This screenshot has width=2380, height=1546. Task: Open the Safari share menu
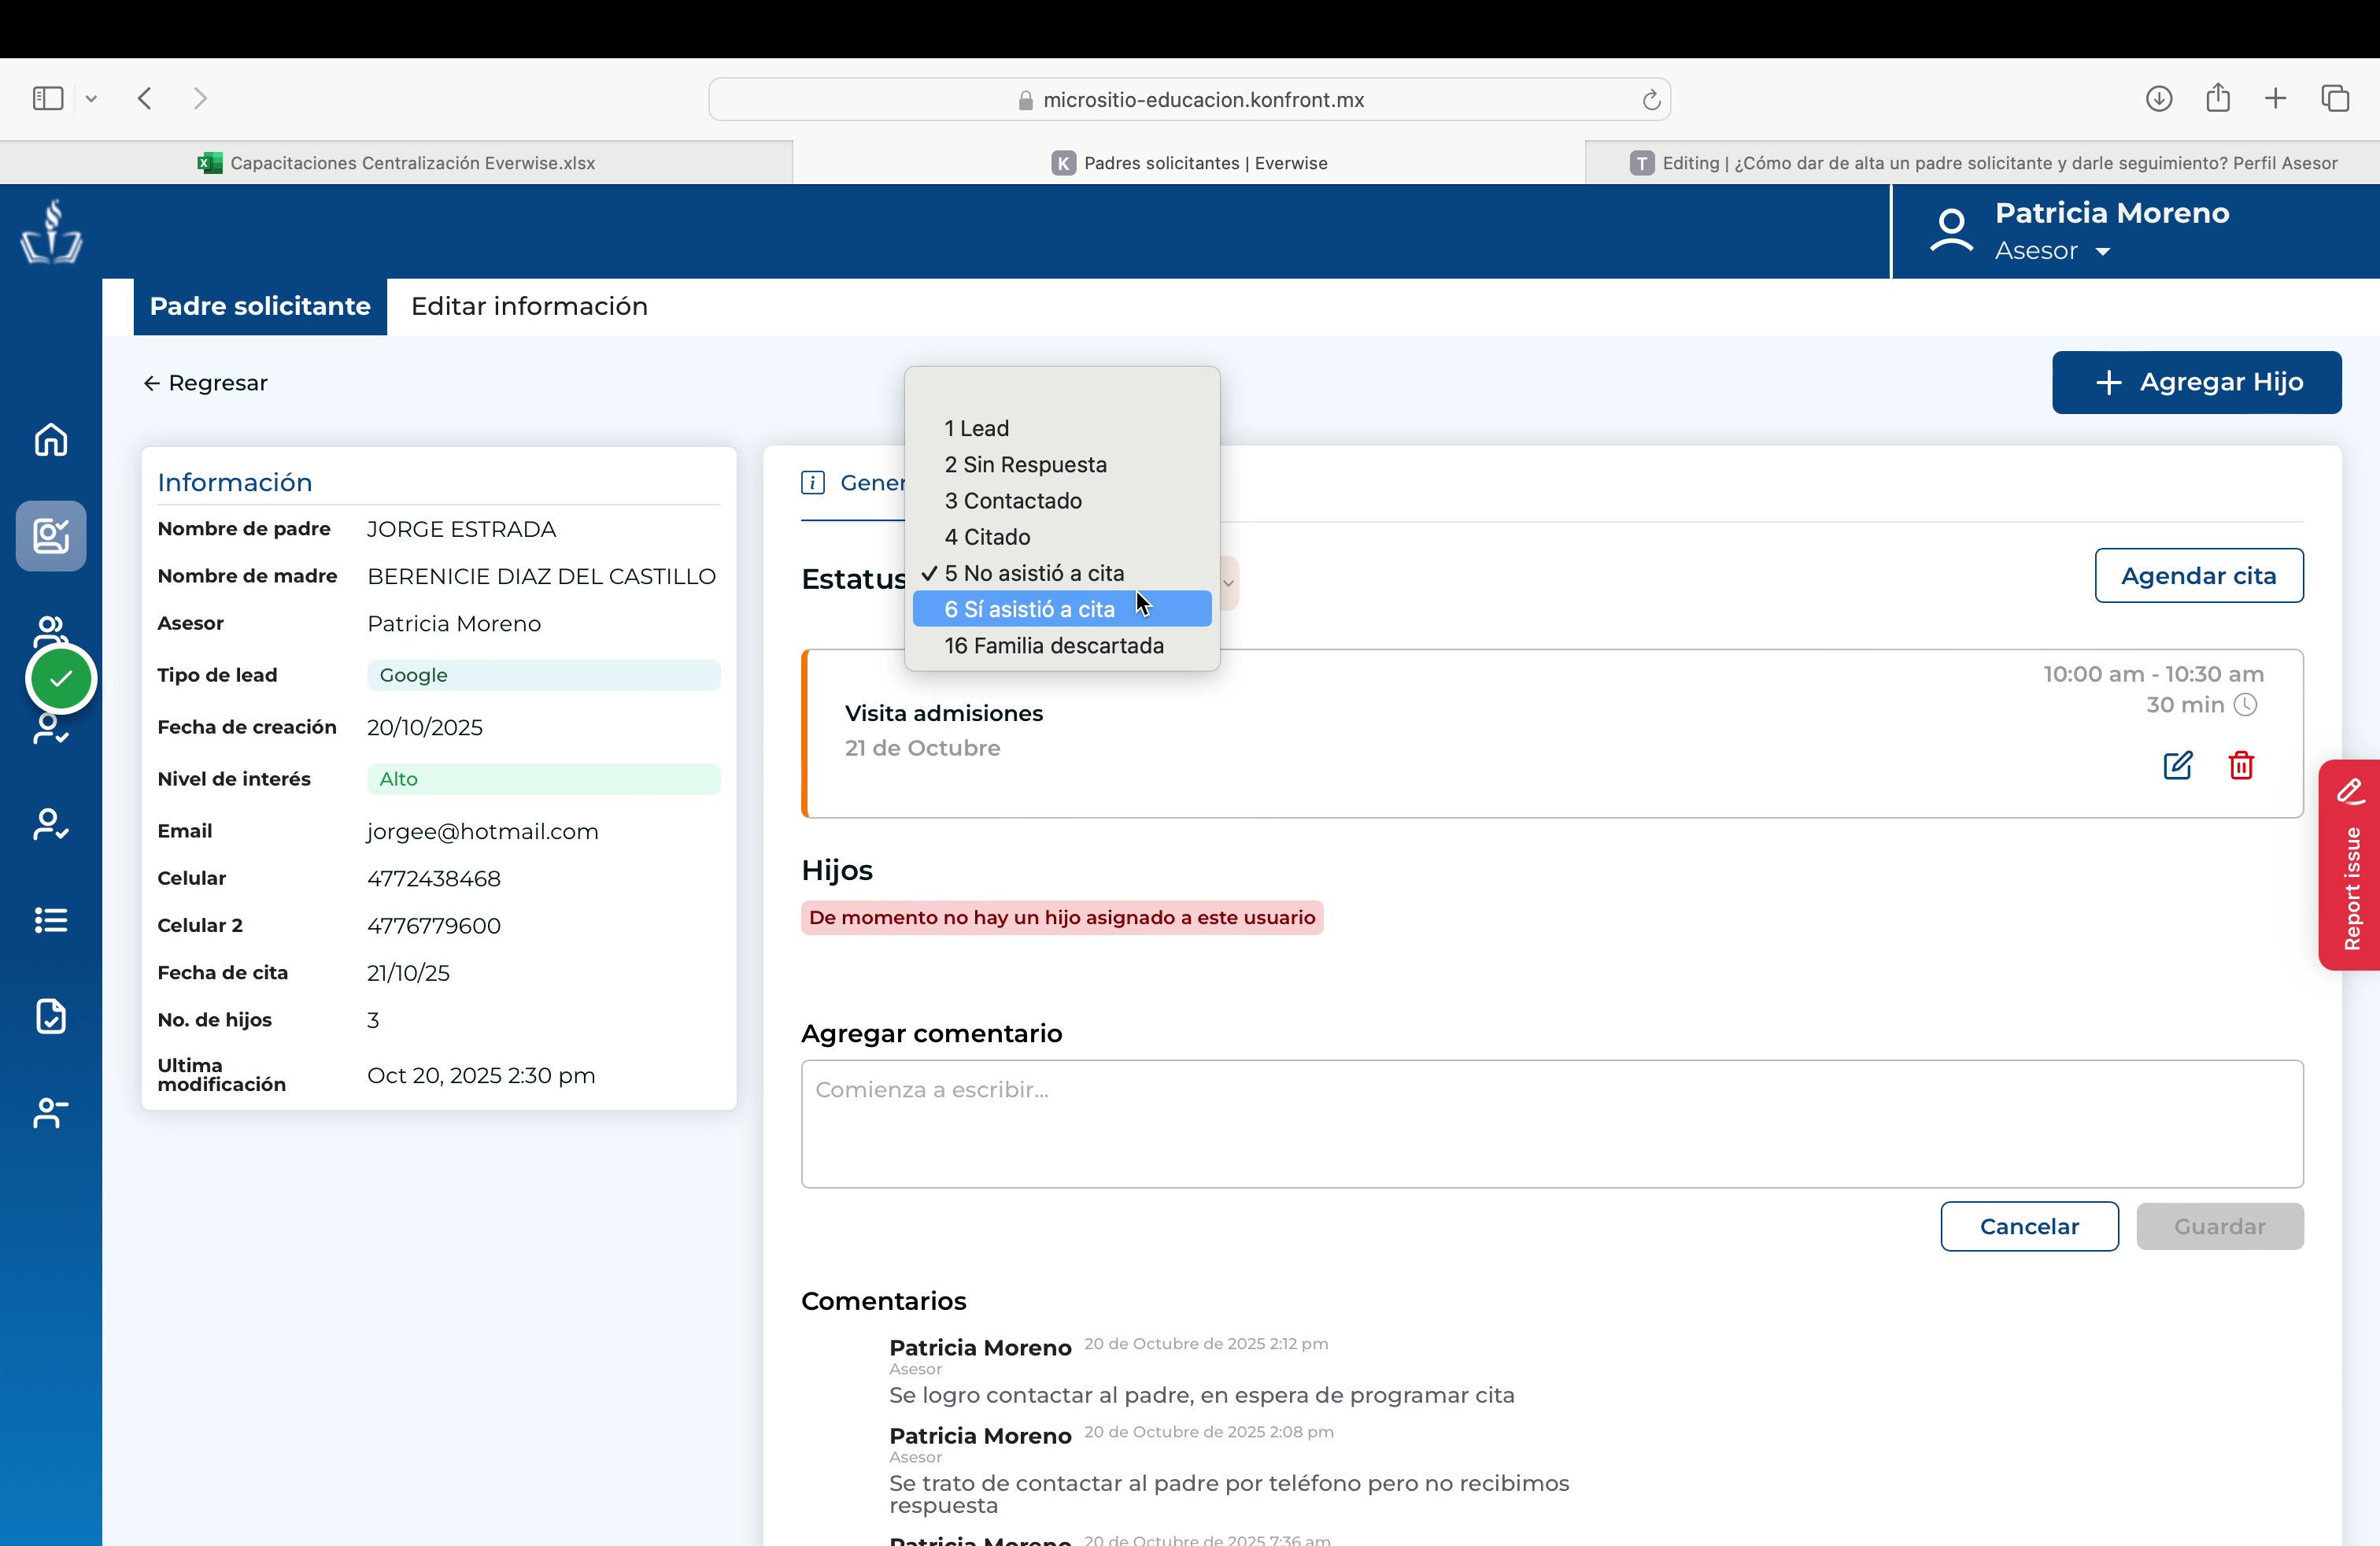(x=2218, y=97)
